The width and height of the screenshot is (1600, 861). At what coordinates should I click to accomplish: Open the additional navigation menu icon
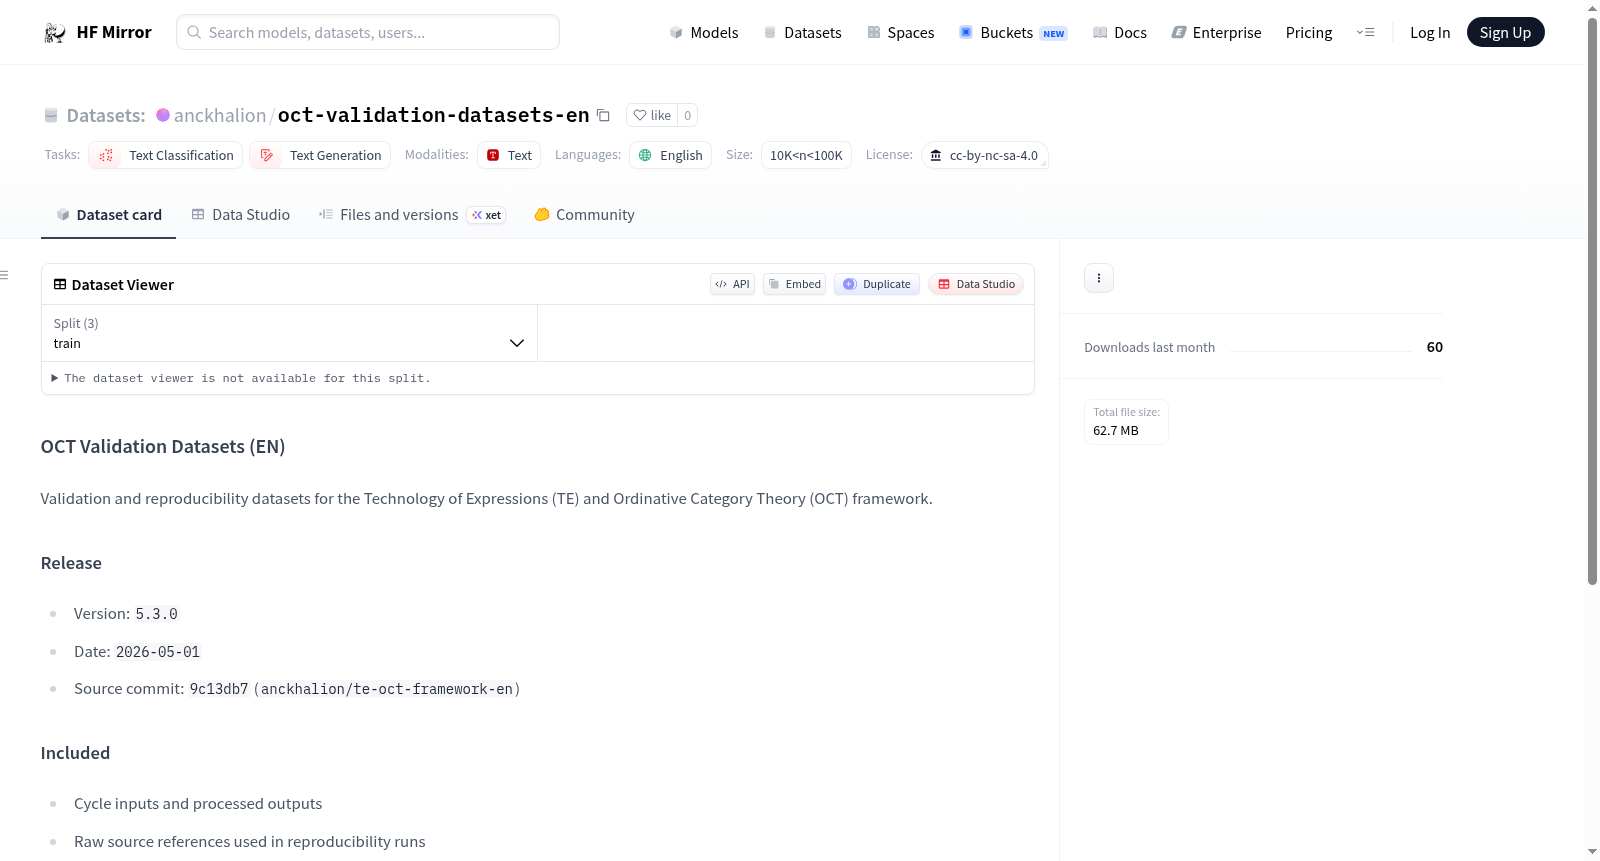1365,33
